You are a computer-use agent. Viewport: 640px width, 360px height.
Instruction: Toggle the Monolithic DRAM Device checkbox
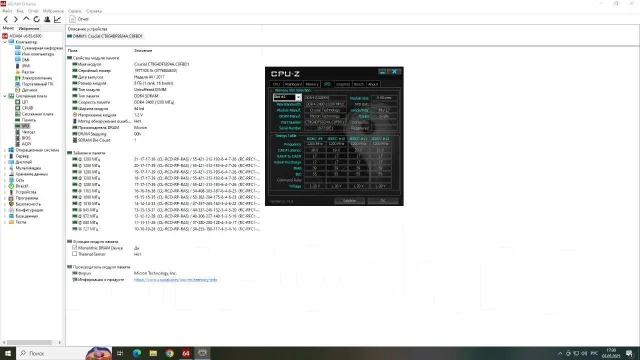pos(75,248)
